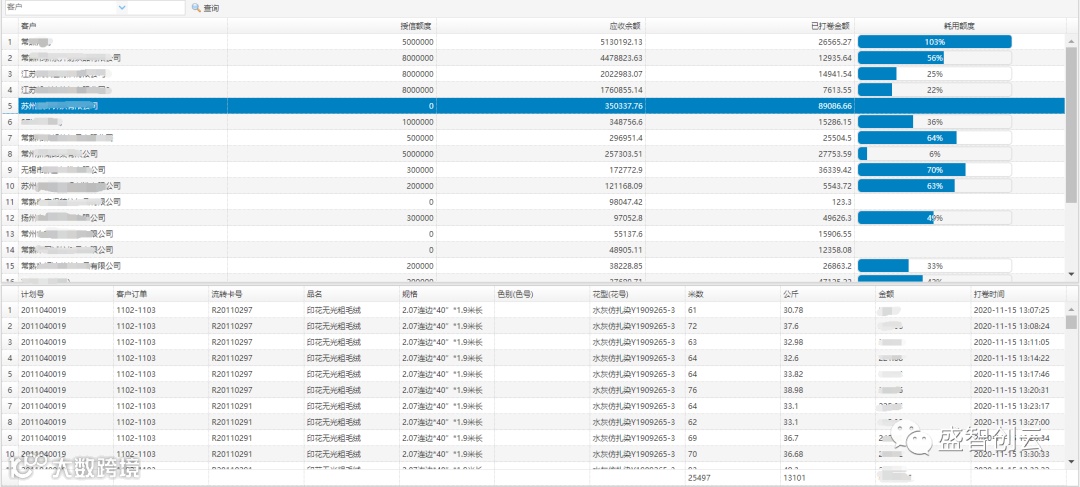Sort details by 金额 column header
1080x487 pixels.
886,293
